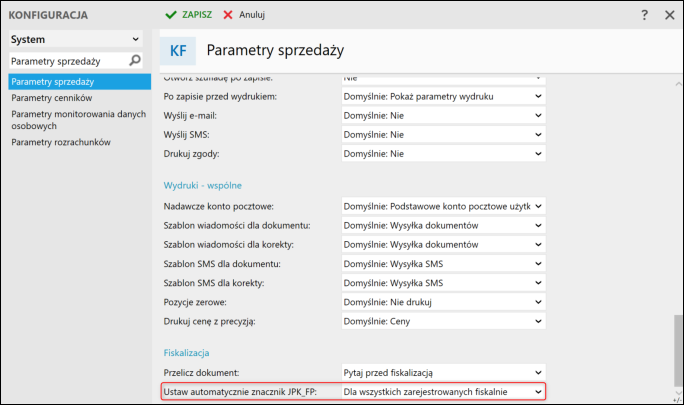Expand Nadawcze konto pocztowe dropdown
Screen dimensions: 684x405
click(444, 206)
